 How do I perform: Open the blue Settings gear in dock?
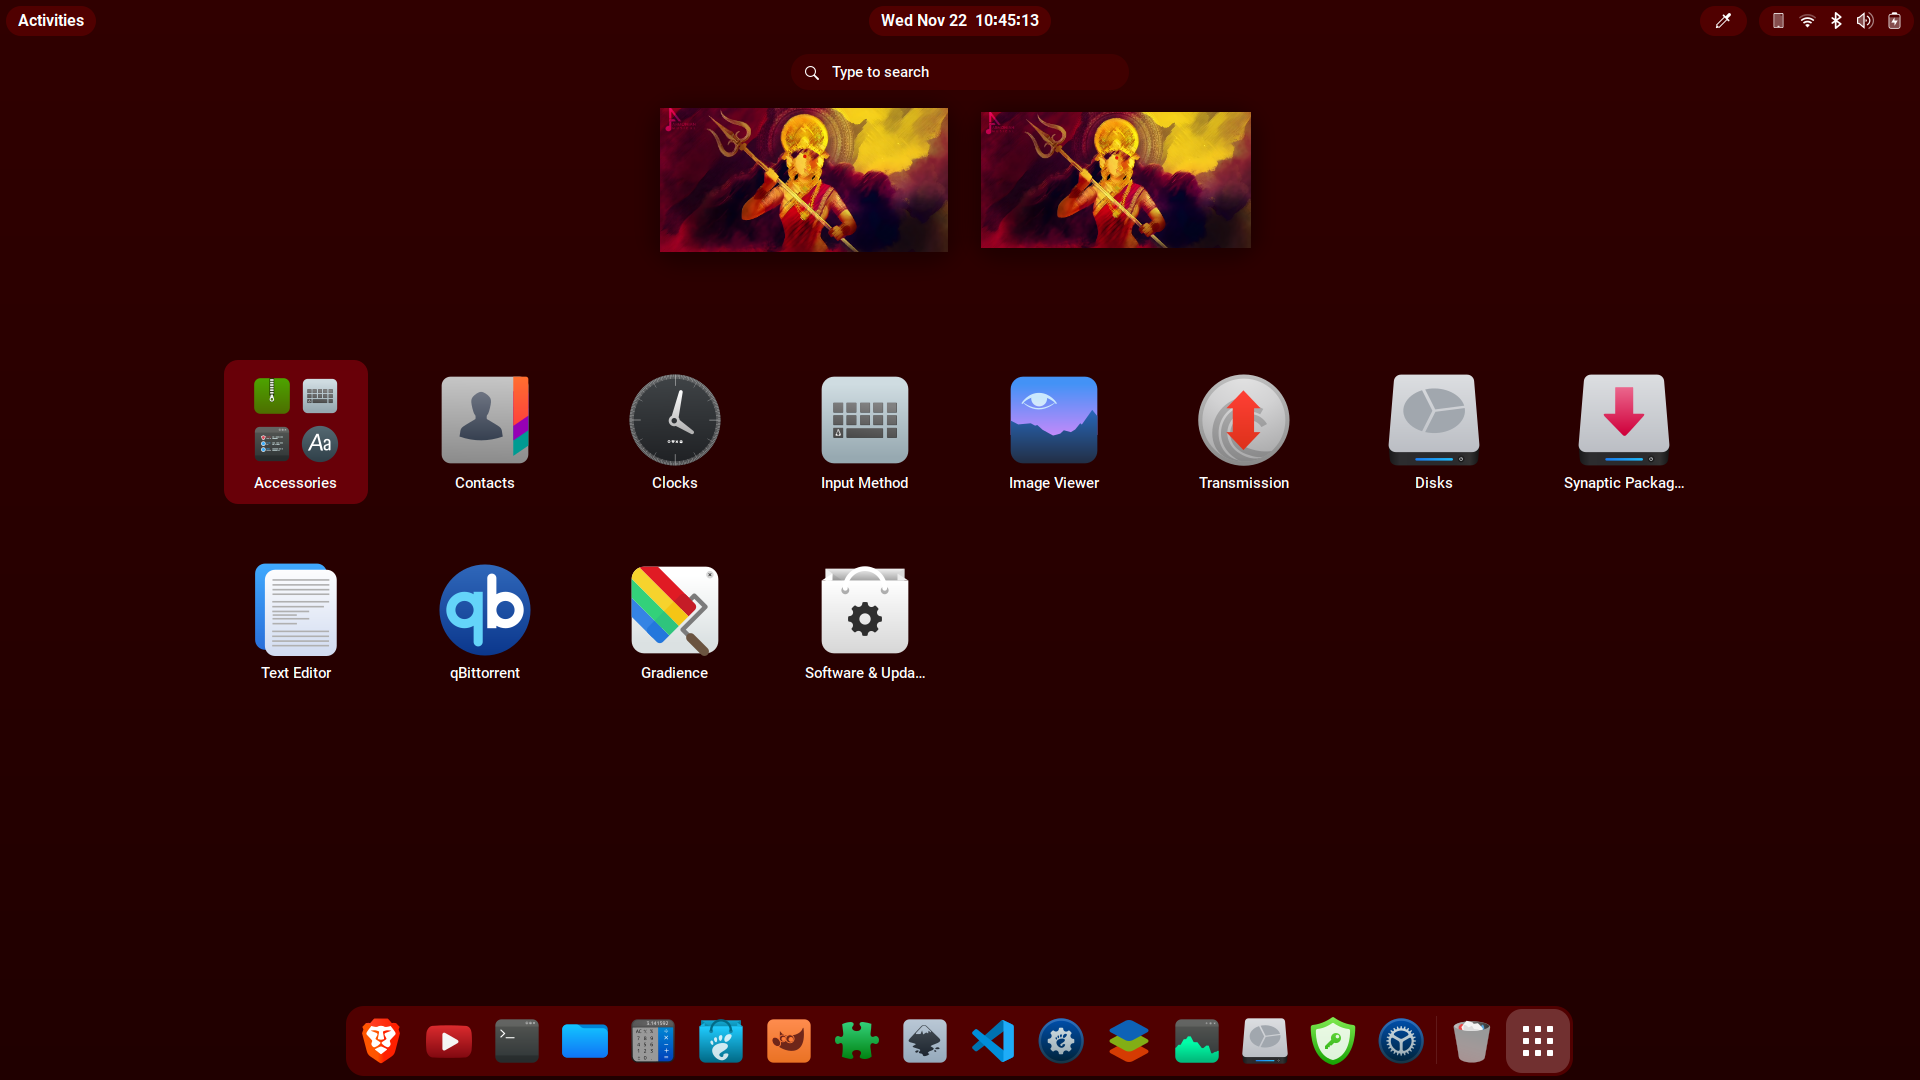pyautogui.click(x=1401, y=1041)
